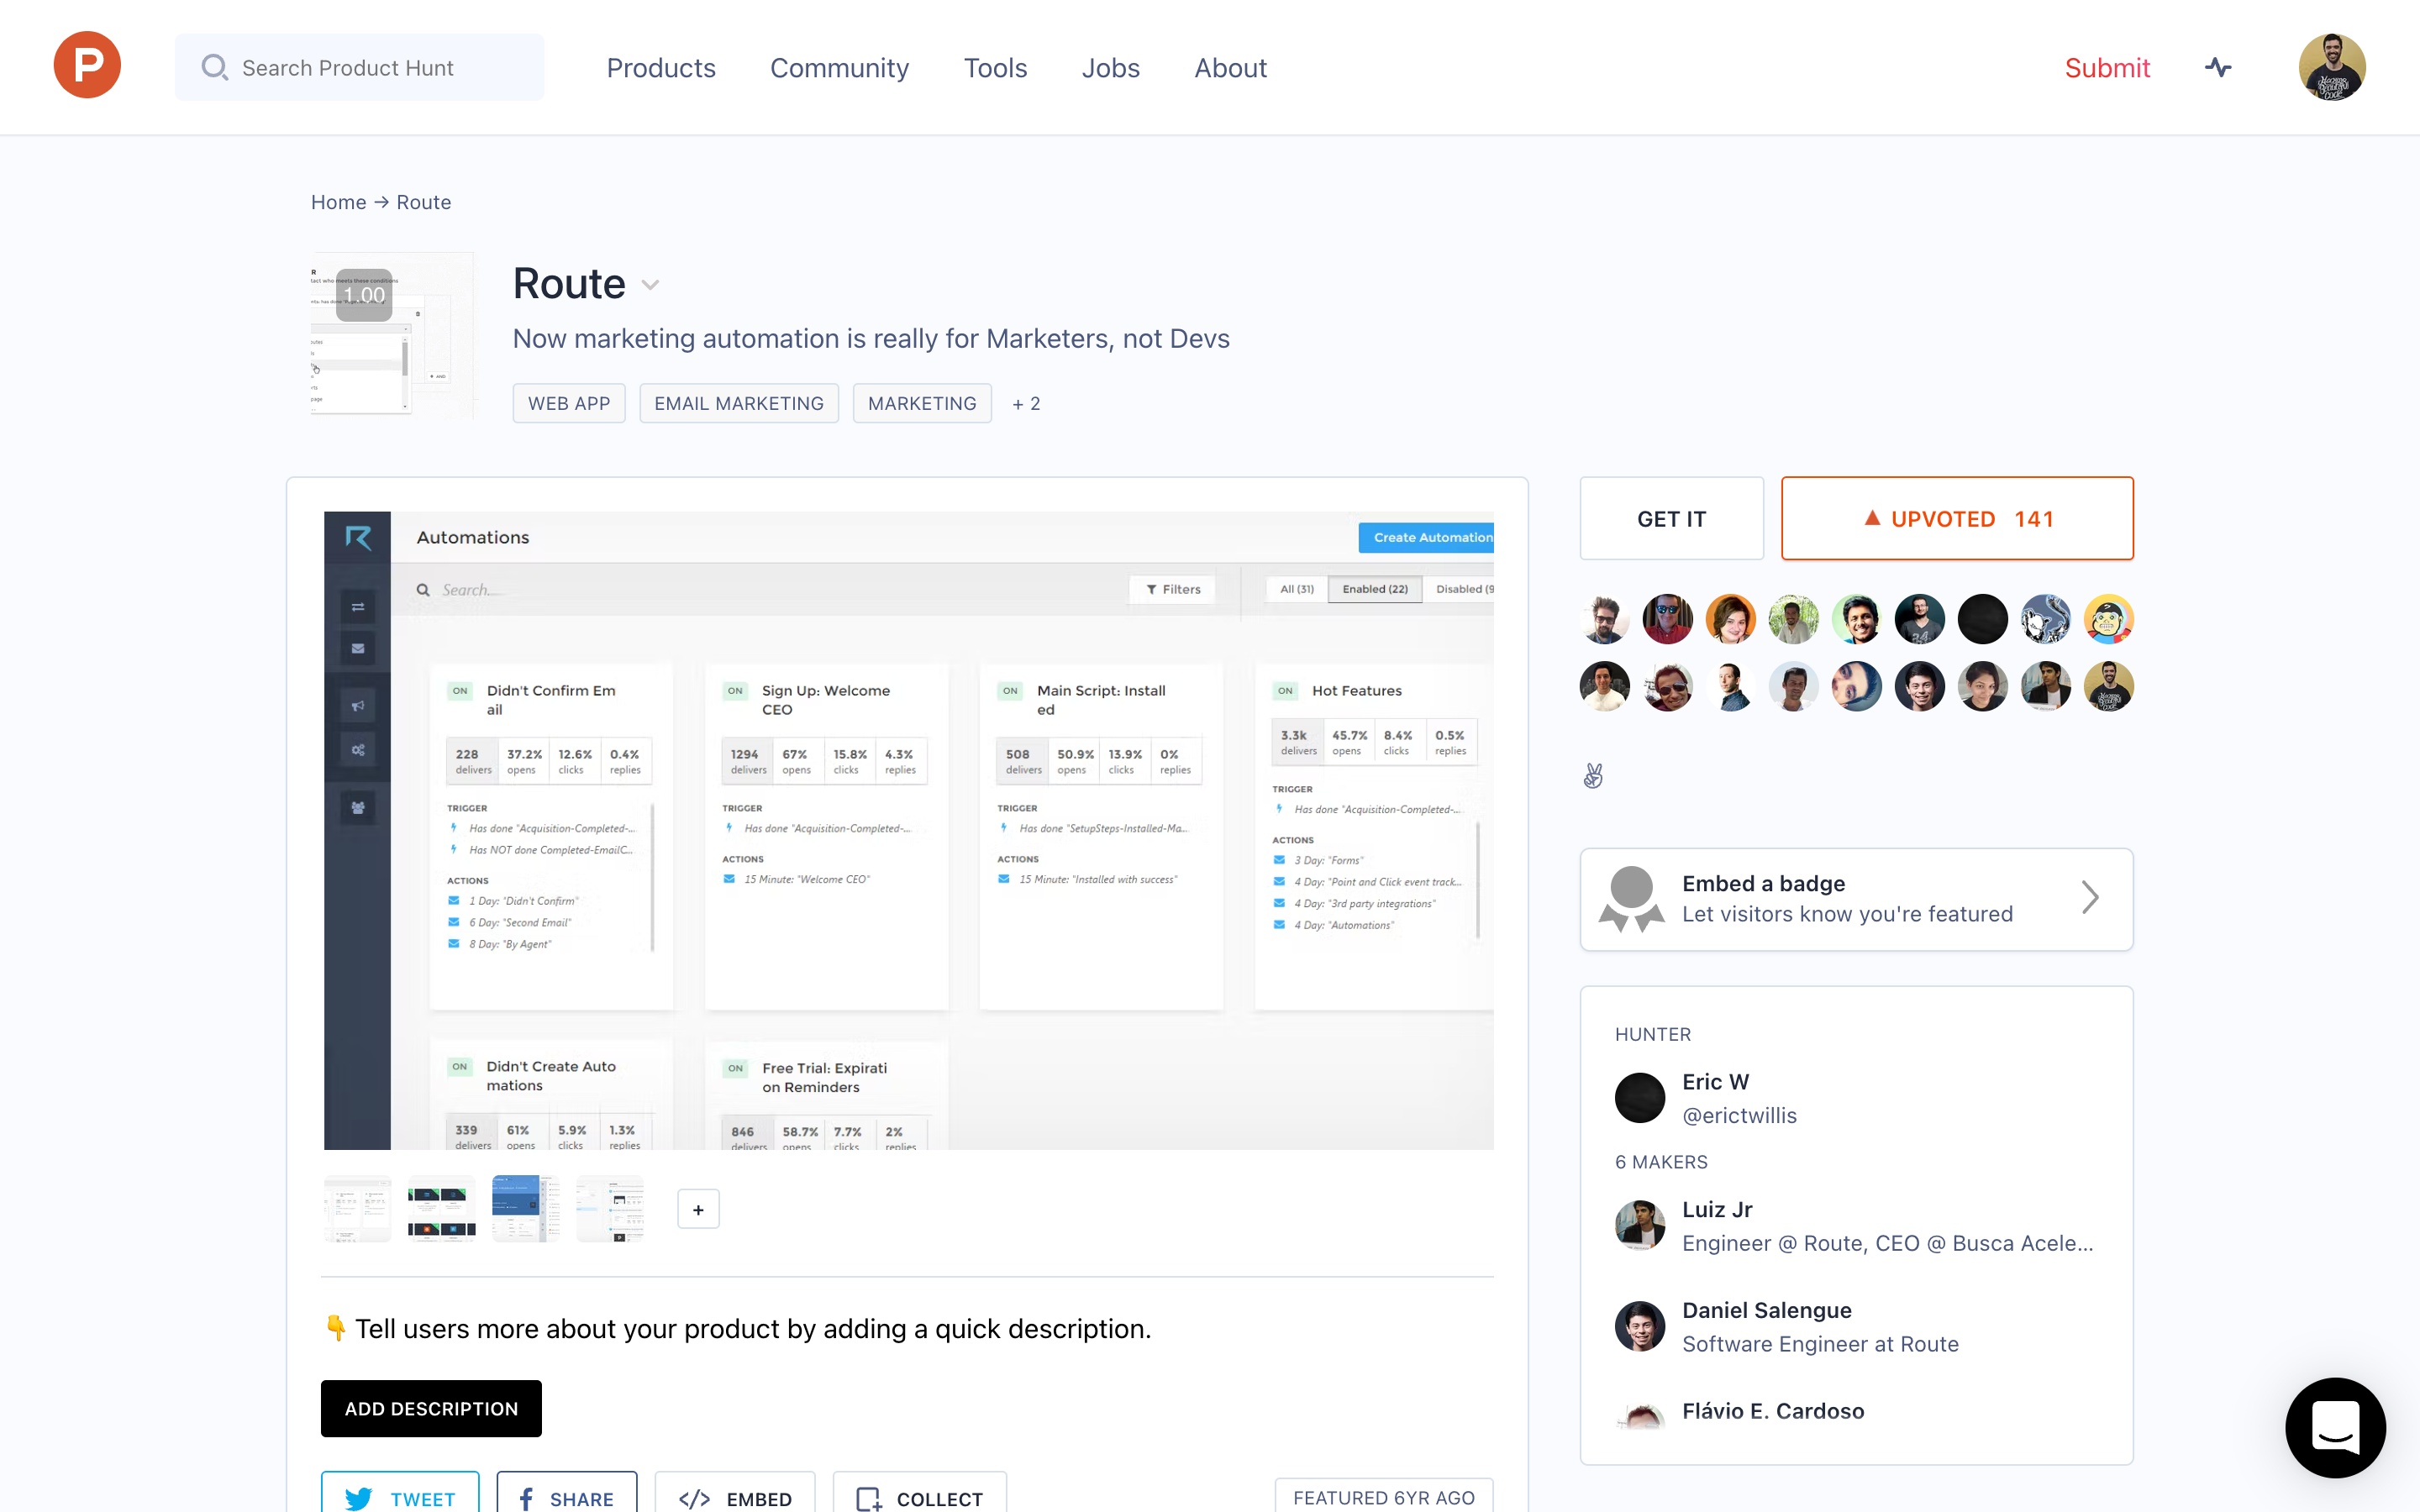
Task: Go to the Jobs page
Action: pos(1110,67)
